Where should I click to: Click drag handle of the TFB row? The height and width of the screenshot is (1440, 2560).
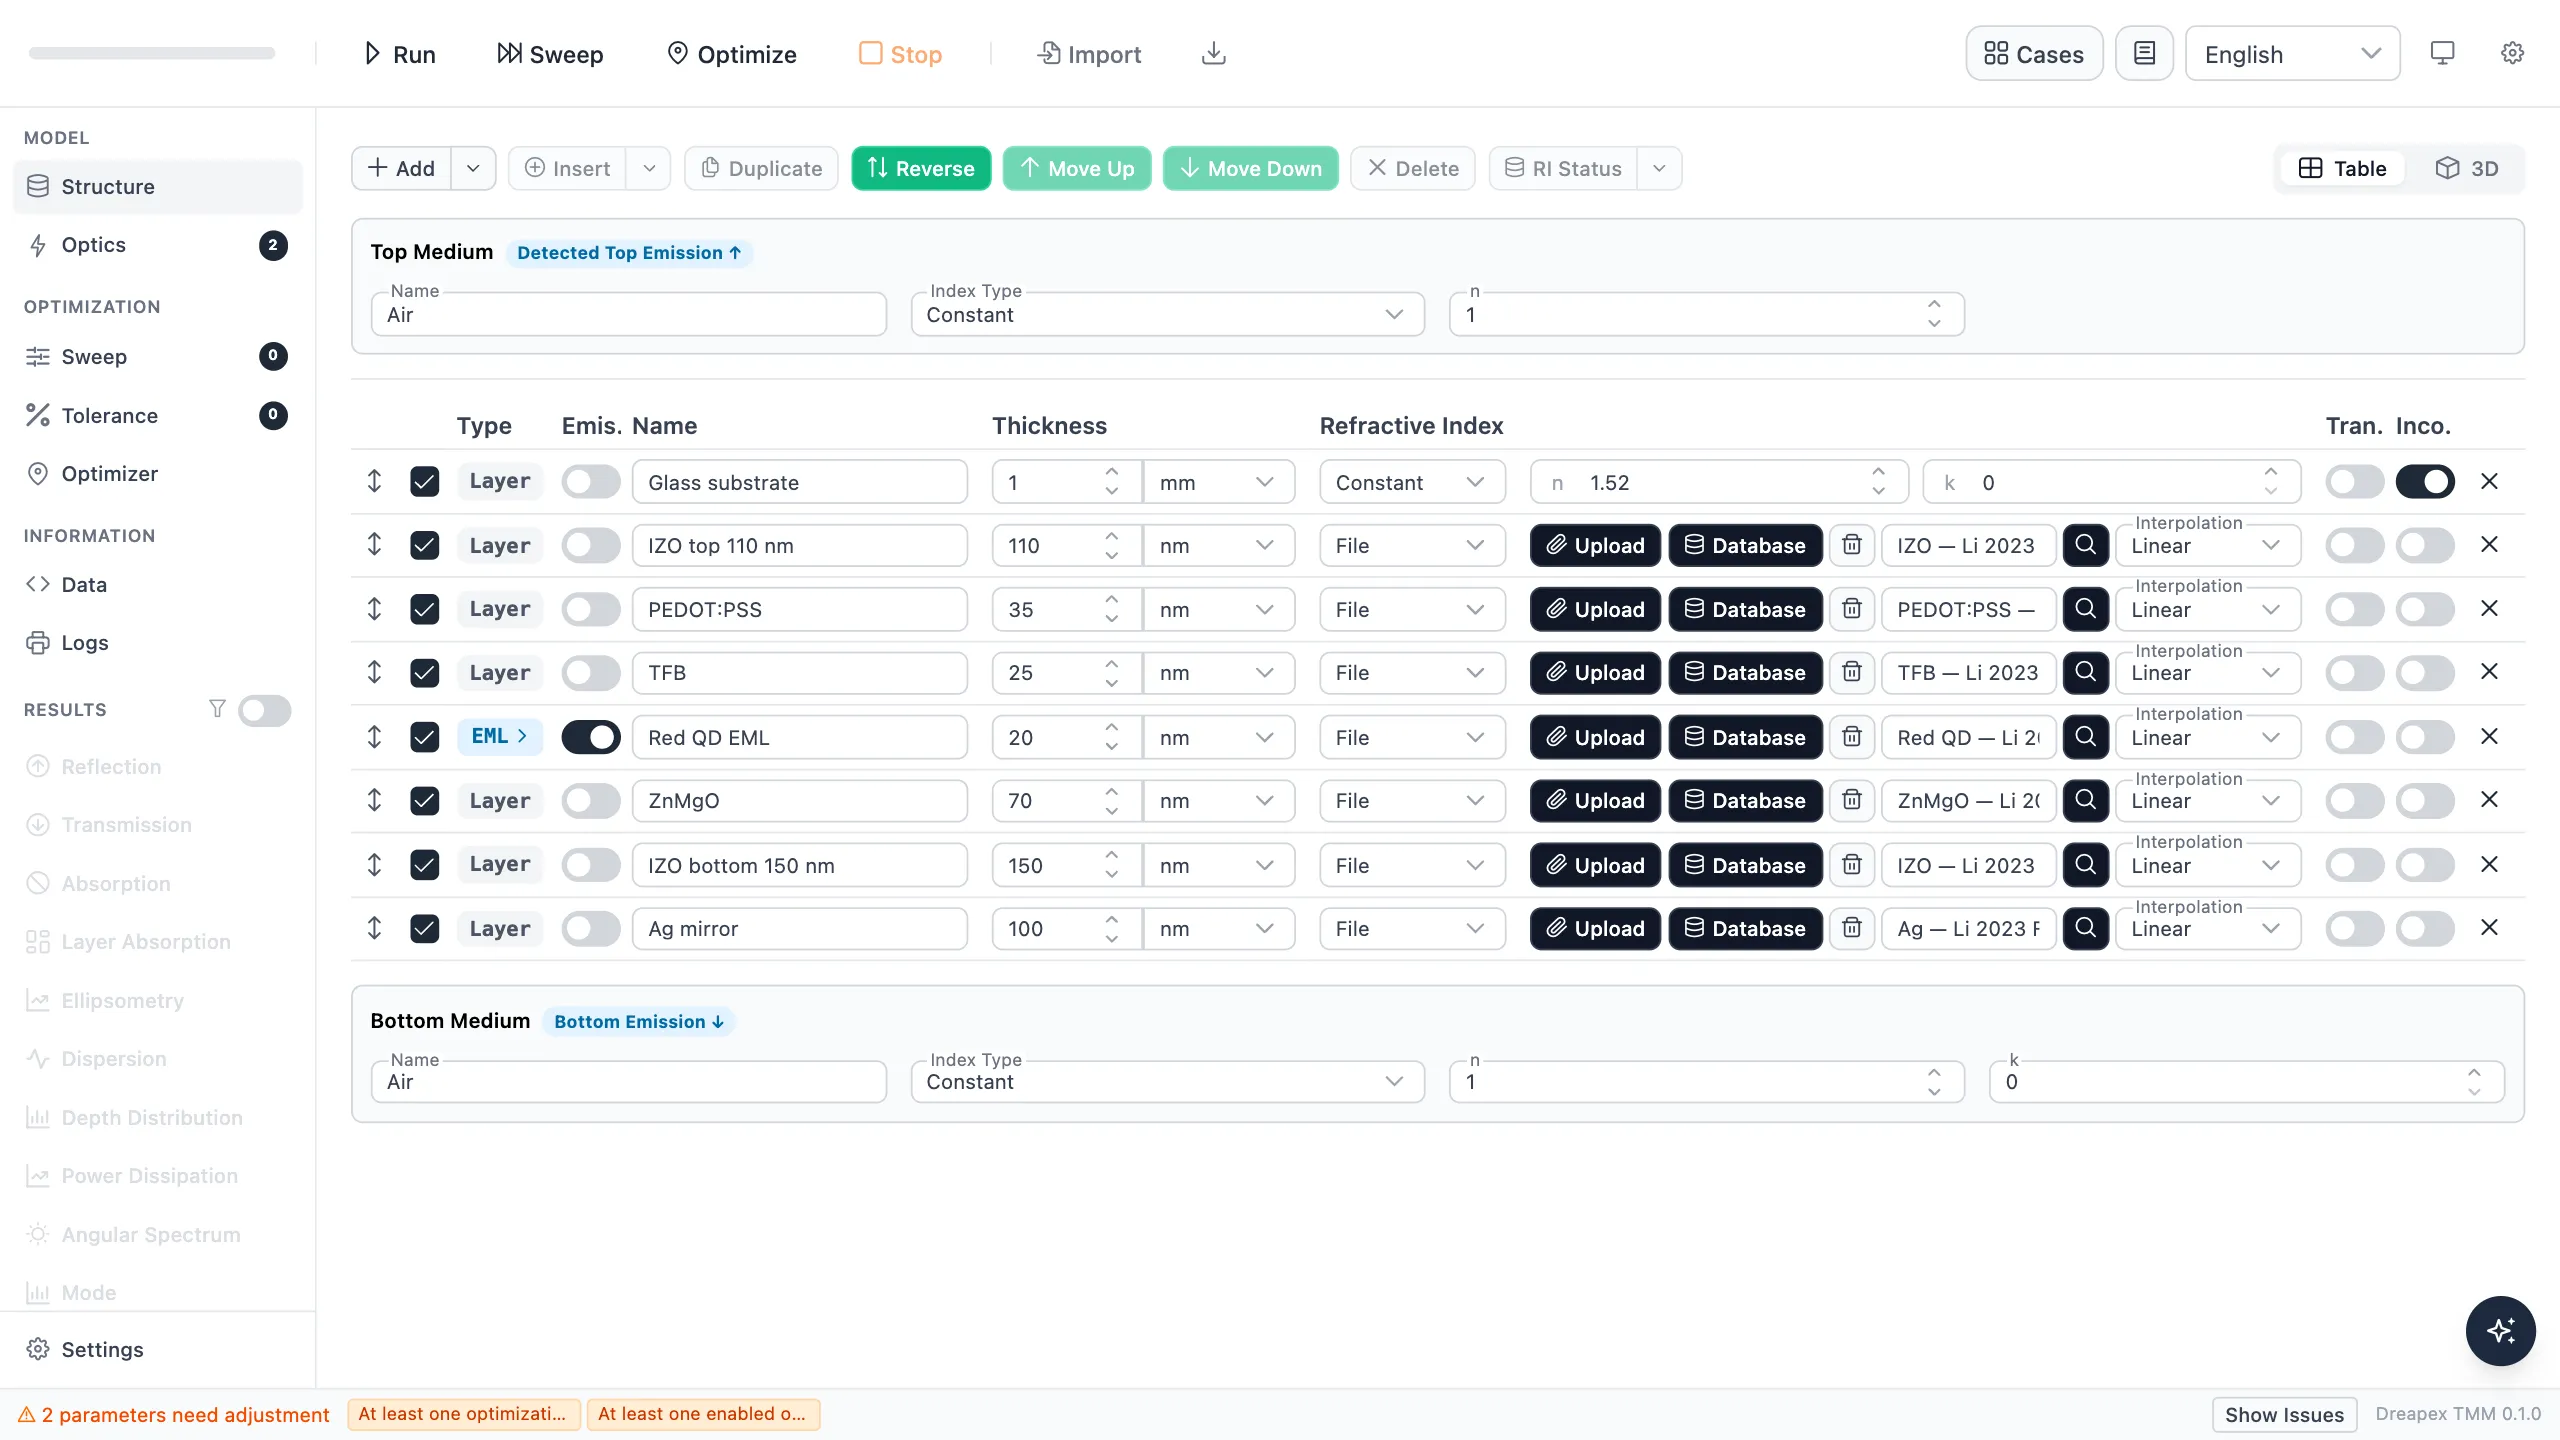pos(374,673)
